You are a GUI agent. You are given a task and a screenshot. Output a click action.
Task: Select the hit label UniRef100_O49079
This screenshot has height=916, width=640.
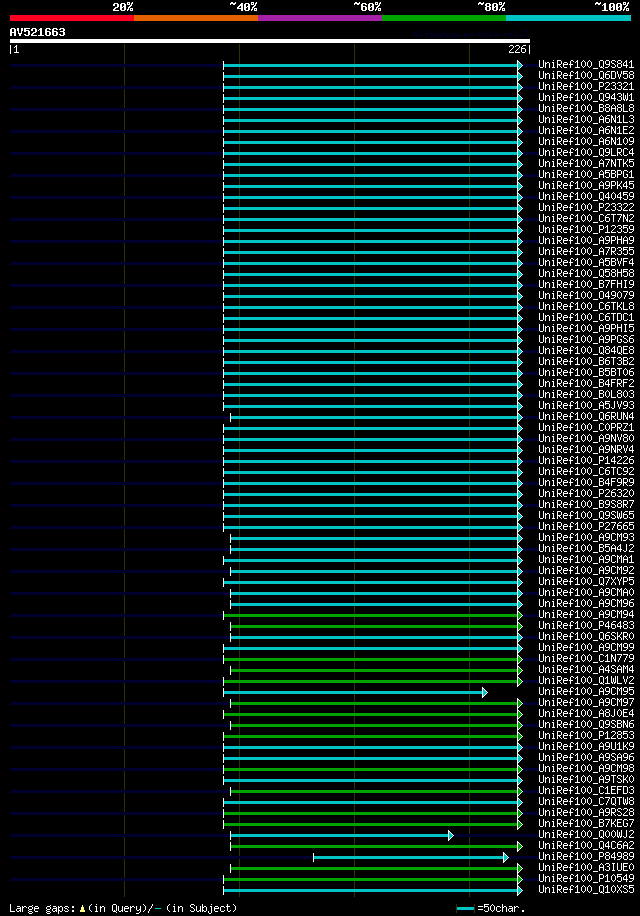[x=586, y=295]
